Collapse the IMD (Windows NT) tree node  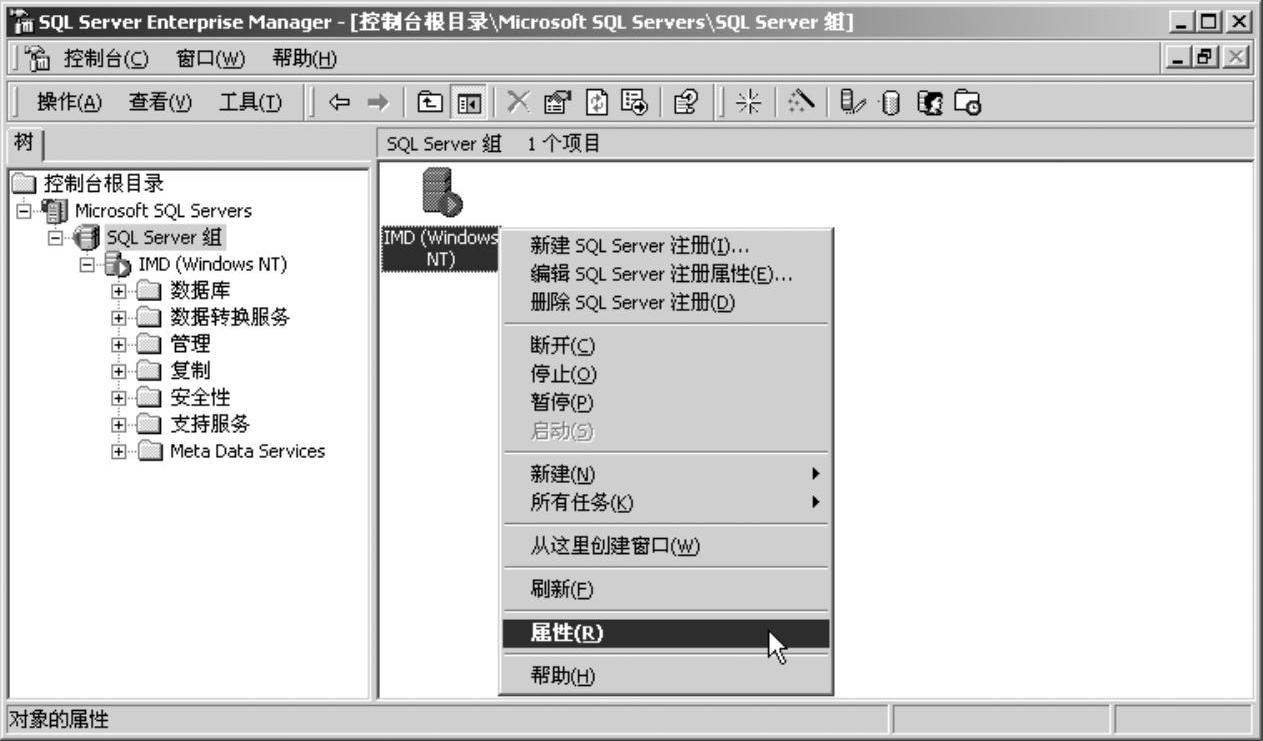click(87, 265)
